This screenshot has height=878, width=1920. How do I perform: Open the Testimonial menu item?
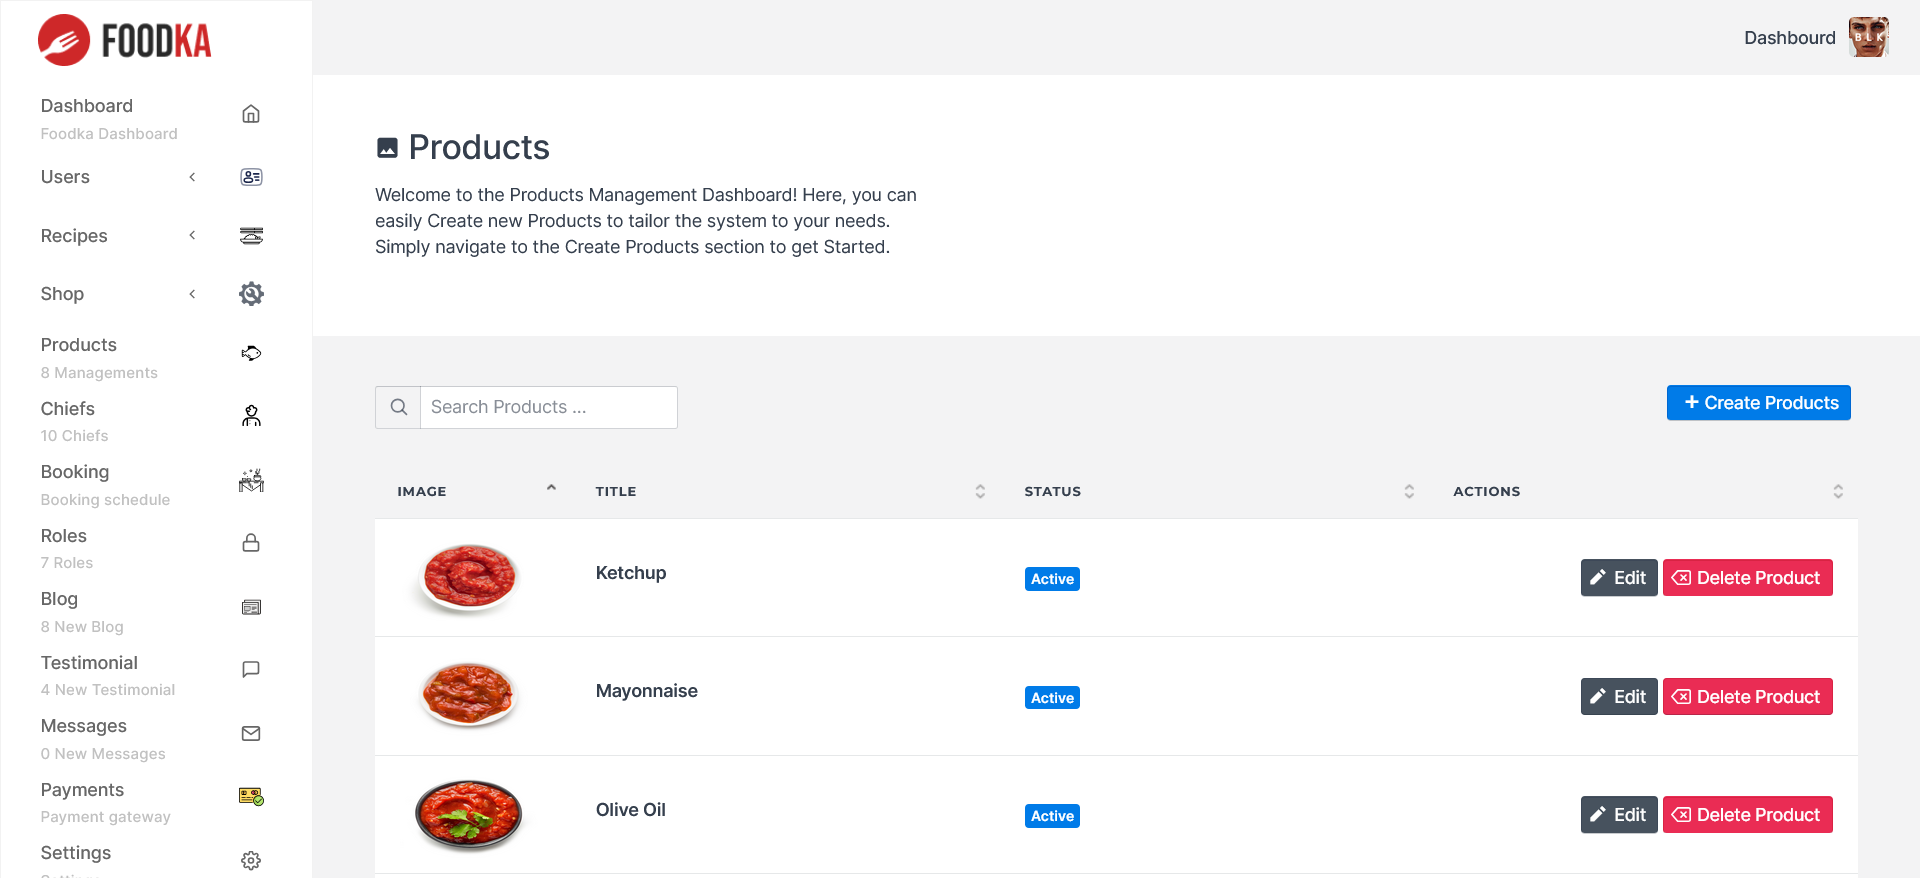90,663
